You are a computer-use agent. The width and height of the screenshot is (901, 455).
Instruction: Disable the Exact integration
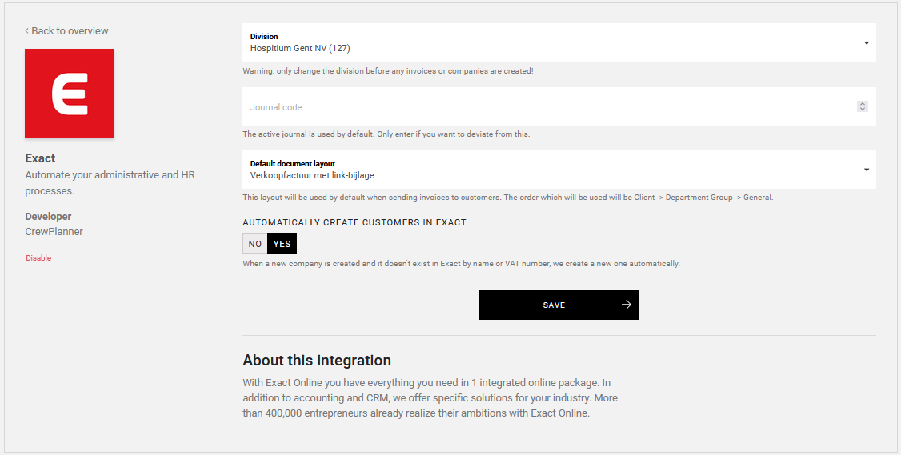(38, 258)
